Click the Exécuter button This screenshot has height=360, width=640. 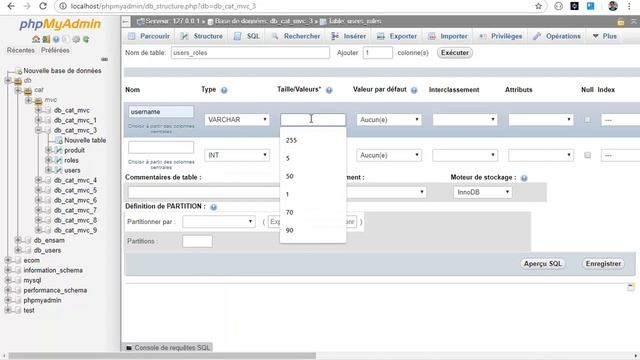[455, 53]
